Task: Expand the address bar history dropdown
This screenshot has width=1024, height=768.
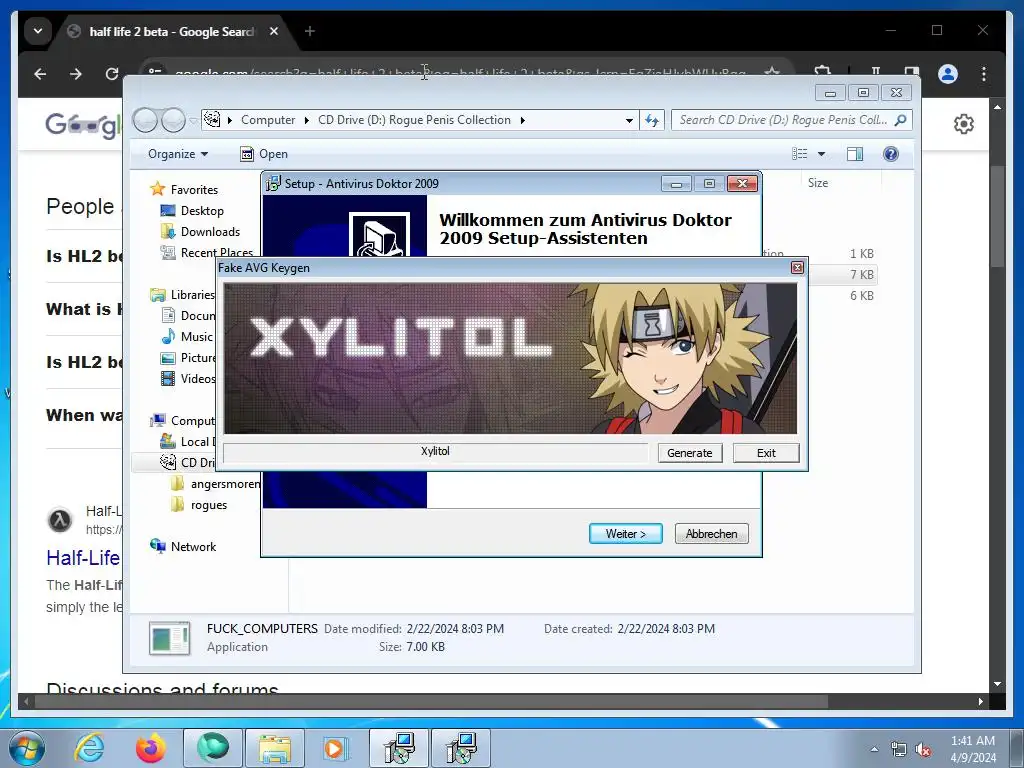Action: click(x=629, y=120)
